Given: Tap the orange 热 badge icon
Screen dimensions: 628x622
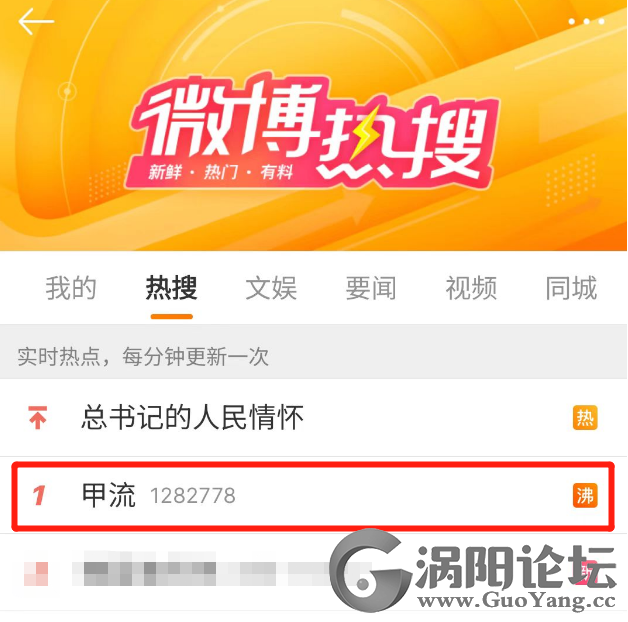Looking at the screenshot, I should click(585, 418).
